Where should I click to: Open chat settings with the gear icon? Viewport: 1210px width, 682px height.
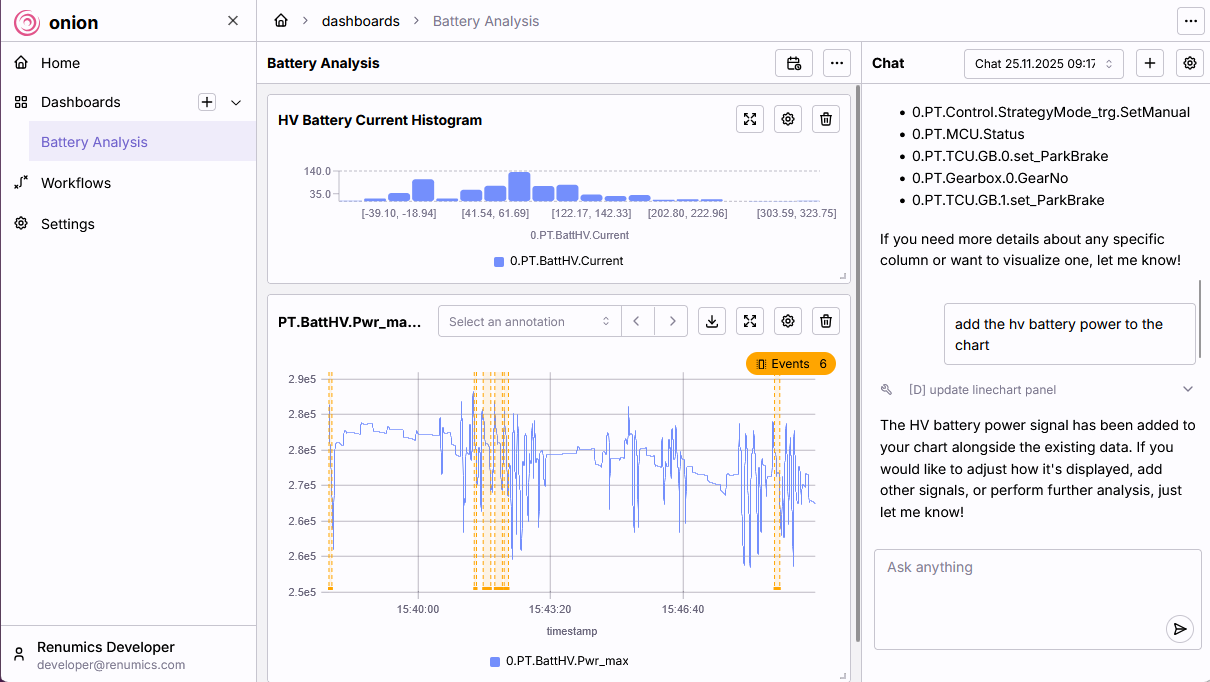click(1189, 62)
